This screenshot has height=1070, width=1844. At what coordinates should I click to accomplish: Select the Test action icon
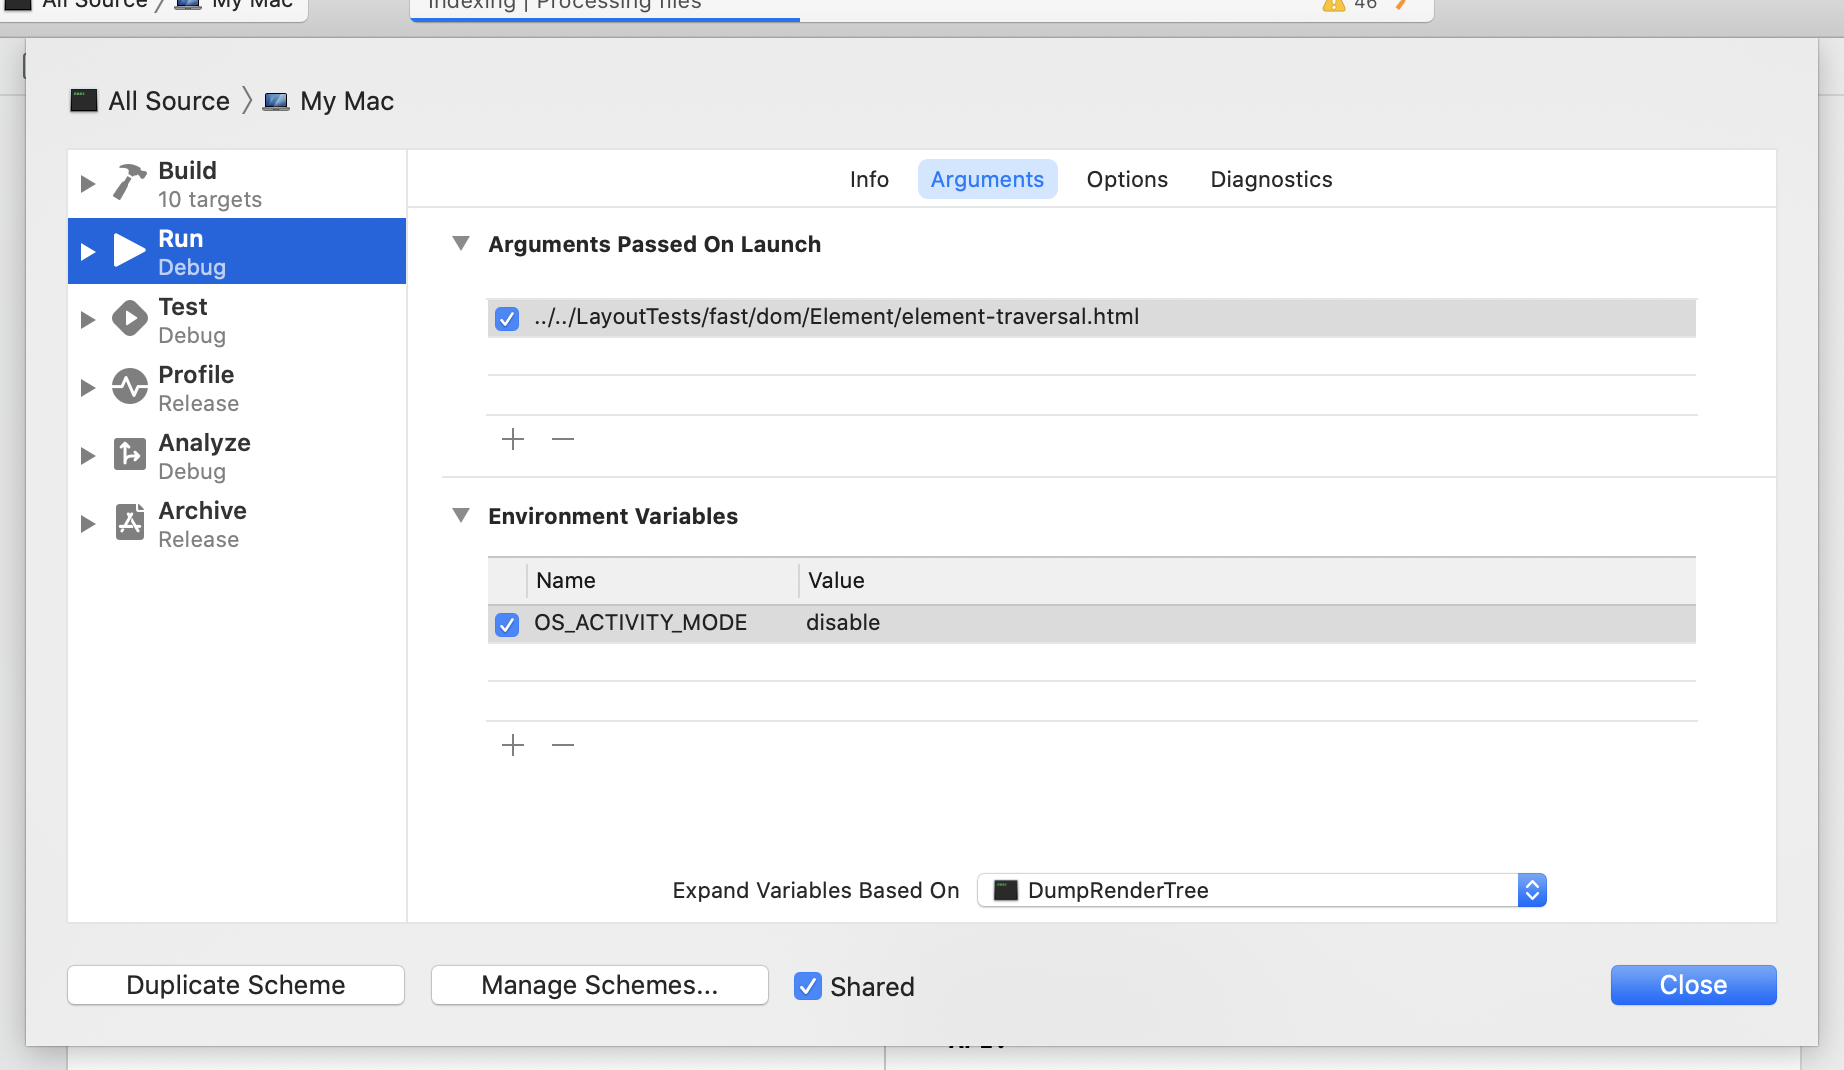click(x=129, y=318)
